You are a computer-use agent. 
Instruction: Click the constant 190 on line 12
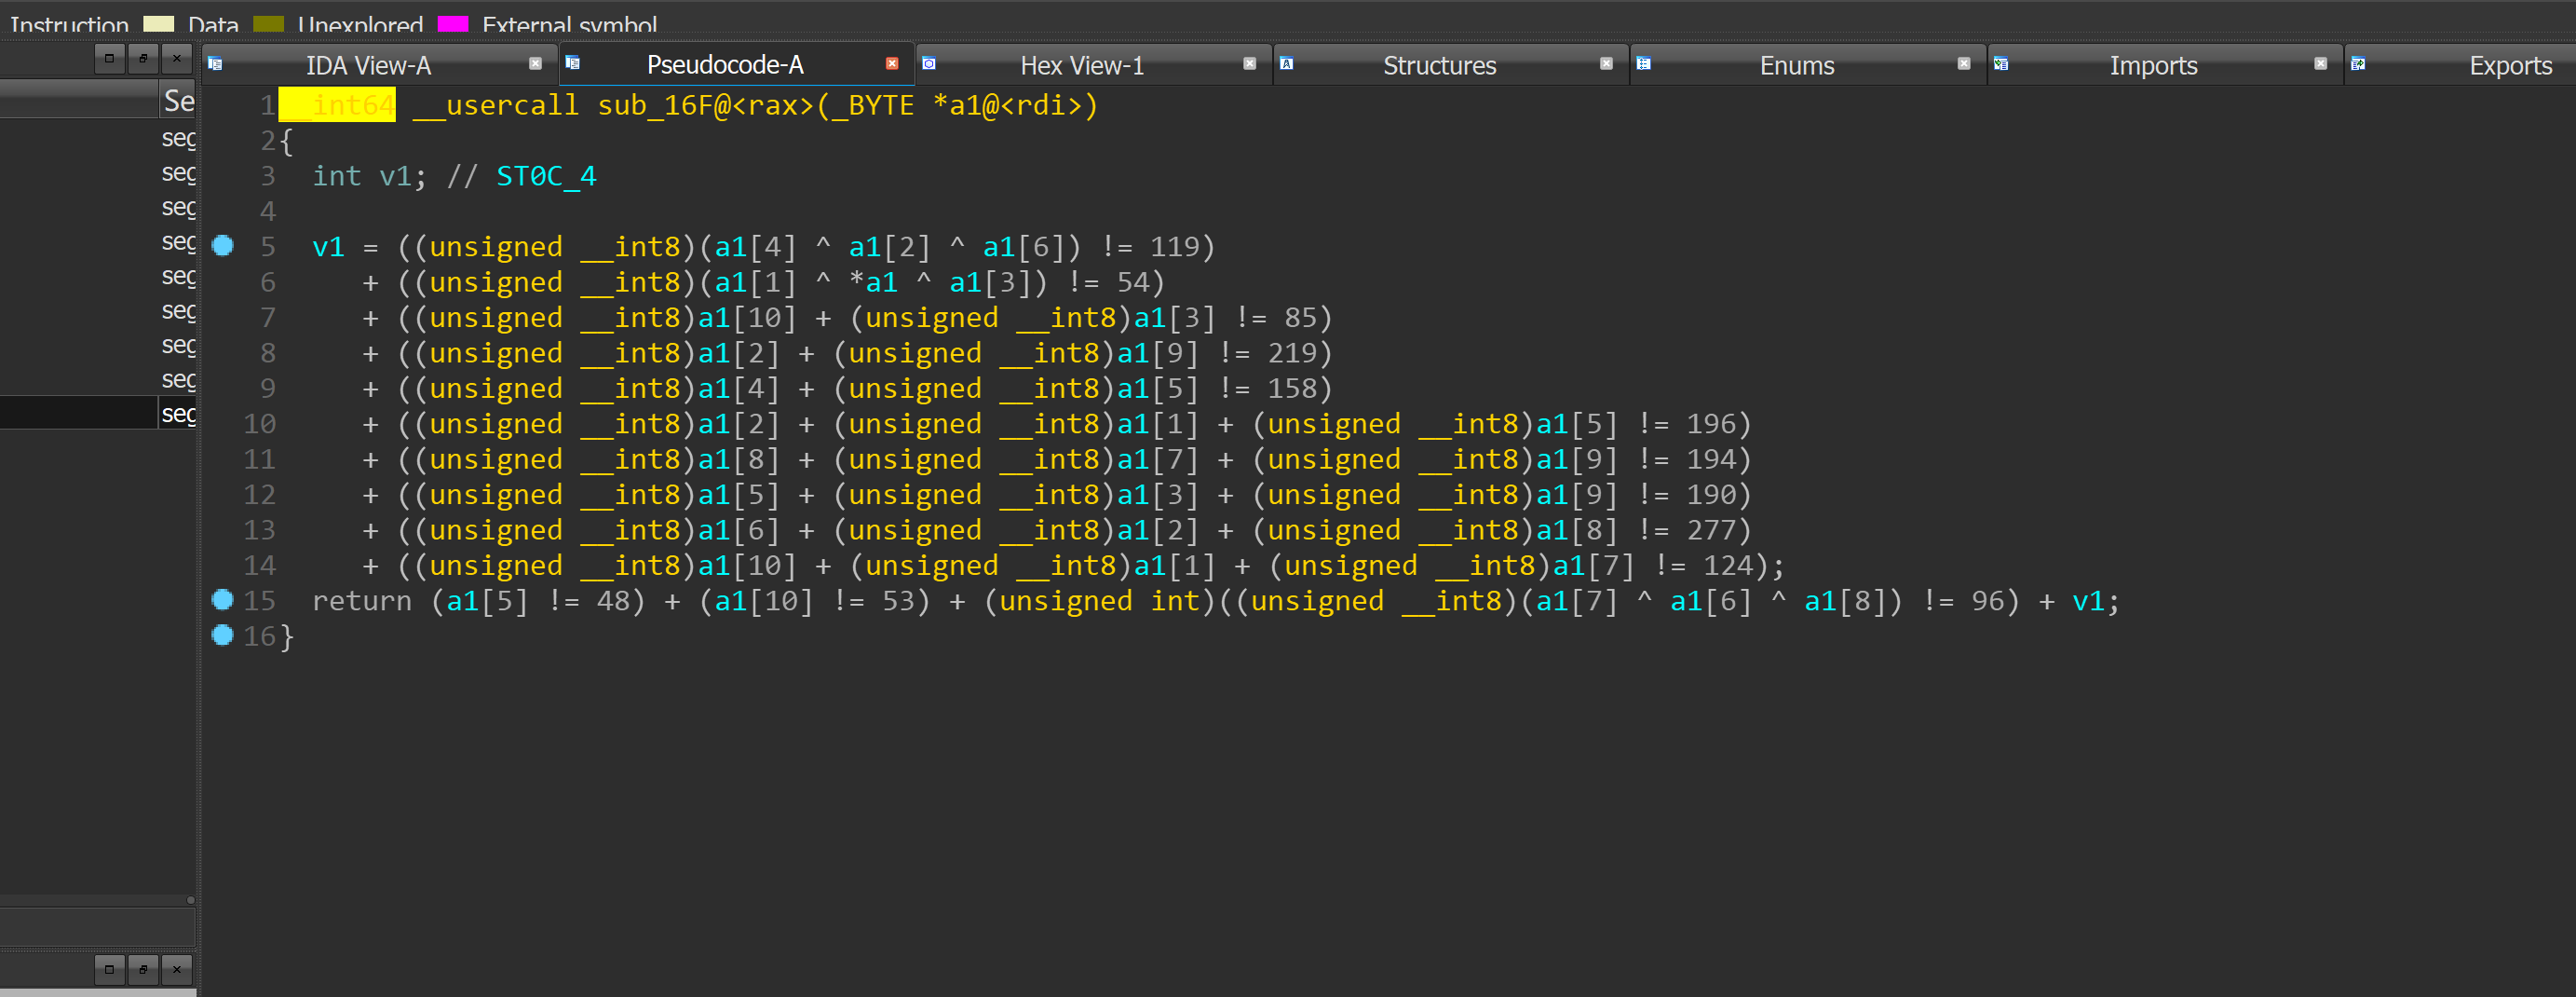click(1711, 495)
